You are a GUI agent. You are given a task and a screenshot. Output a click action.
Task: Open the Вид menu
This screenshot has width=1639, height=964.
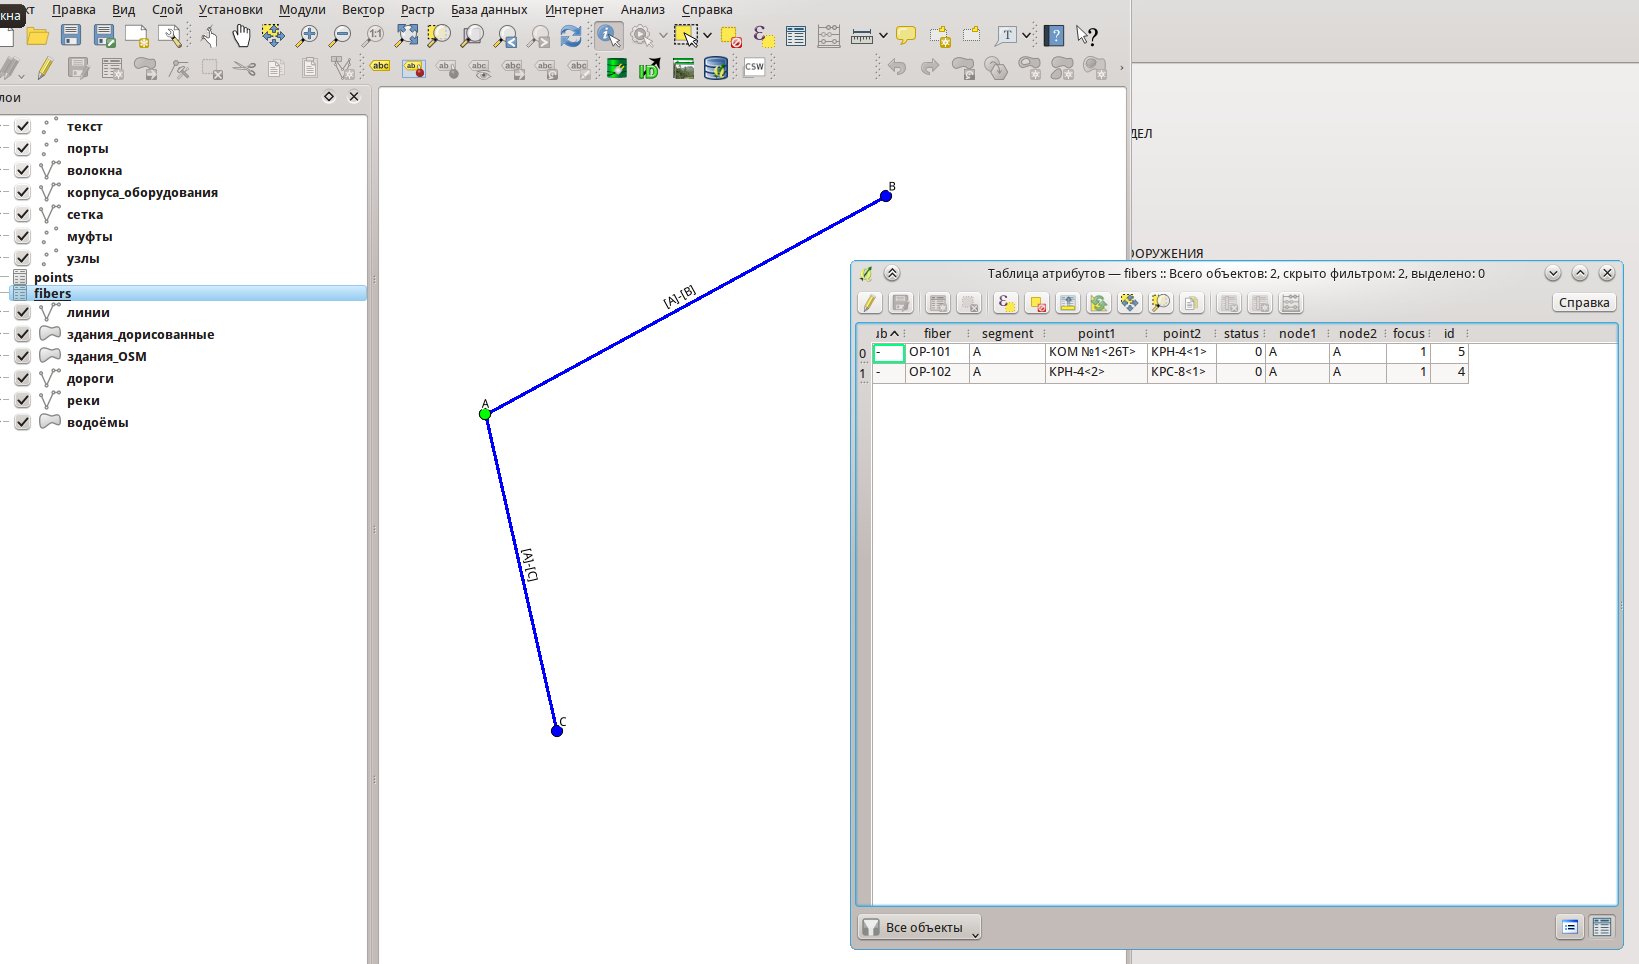pos(123,9)
